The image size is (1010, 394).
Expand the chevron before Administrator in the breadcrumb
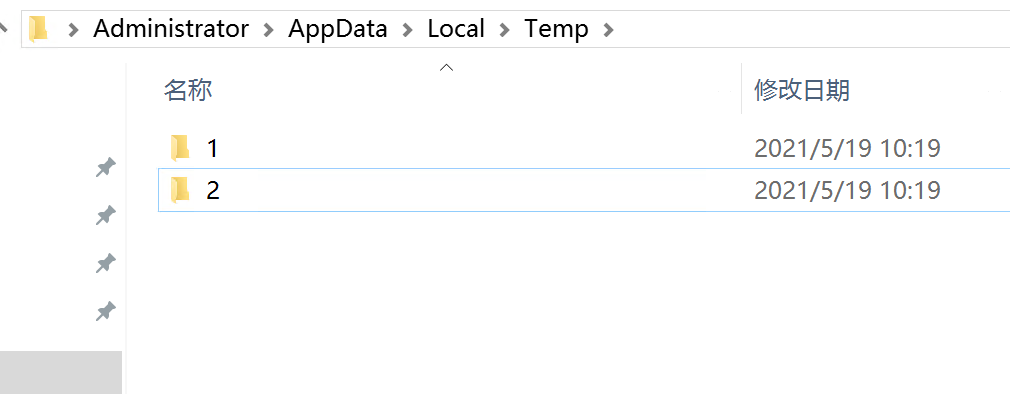(73, 30)
